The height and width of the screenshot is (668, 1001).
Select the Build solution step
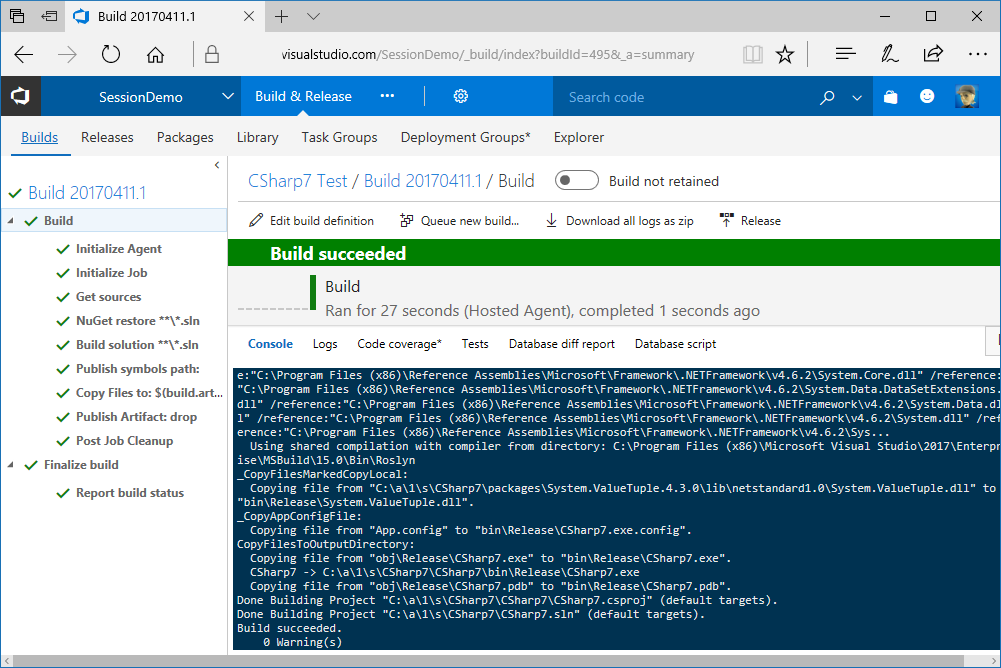(137, 345)
